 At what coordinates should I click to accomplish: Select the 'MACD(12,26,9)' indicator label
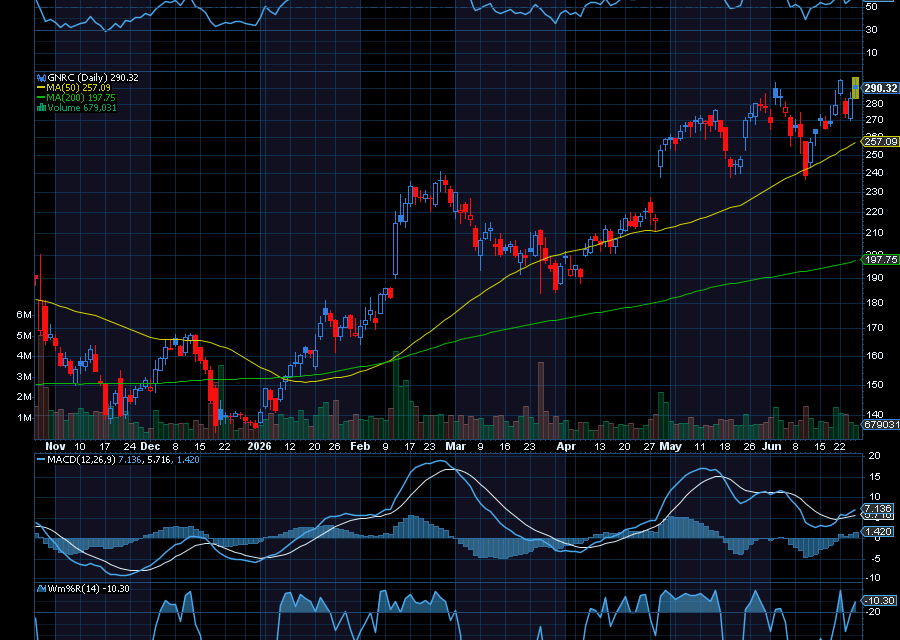tap(82, 460)
